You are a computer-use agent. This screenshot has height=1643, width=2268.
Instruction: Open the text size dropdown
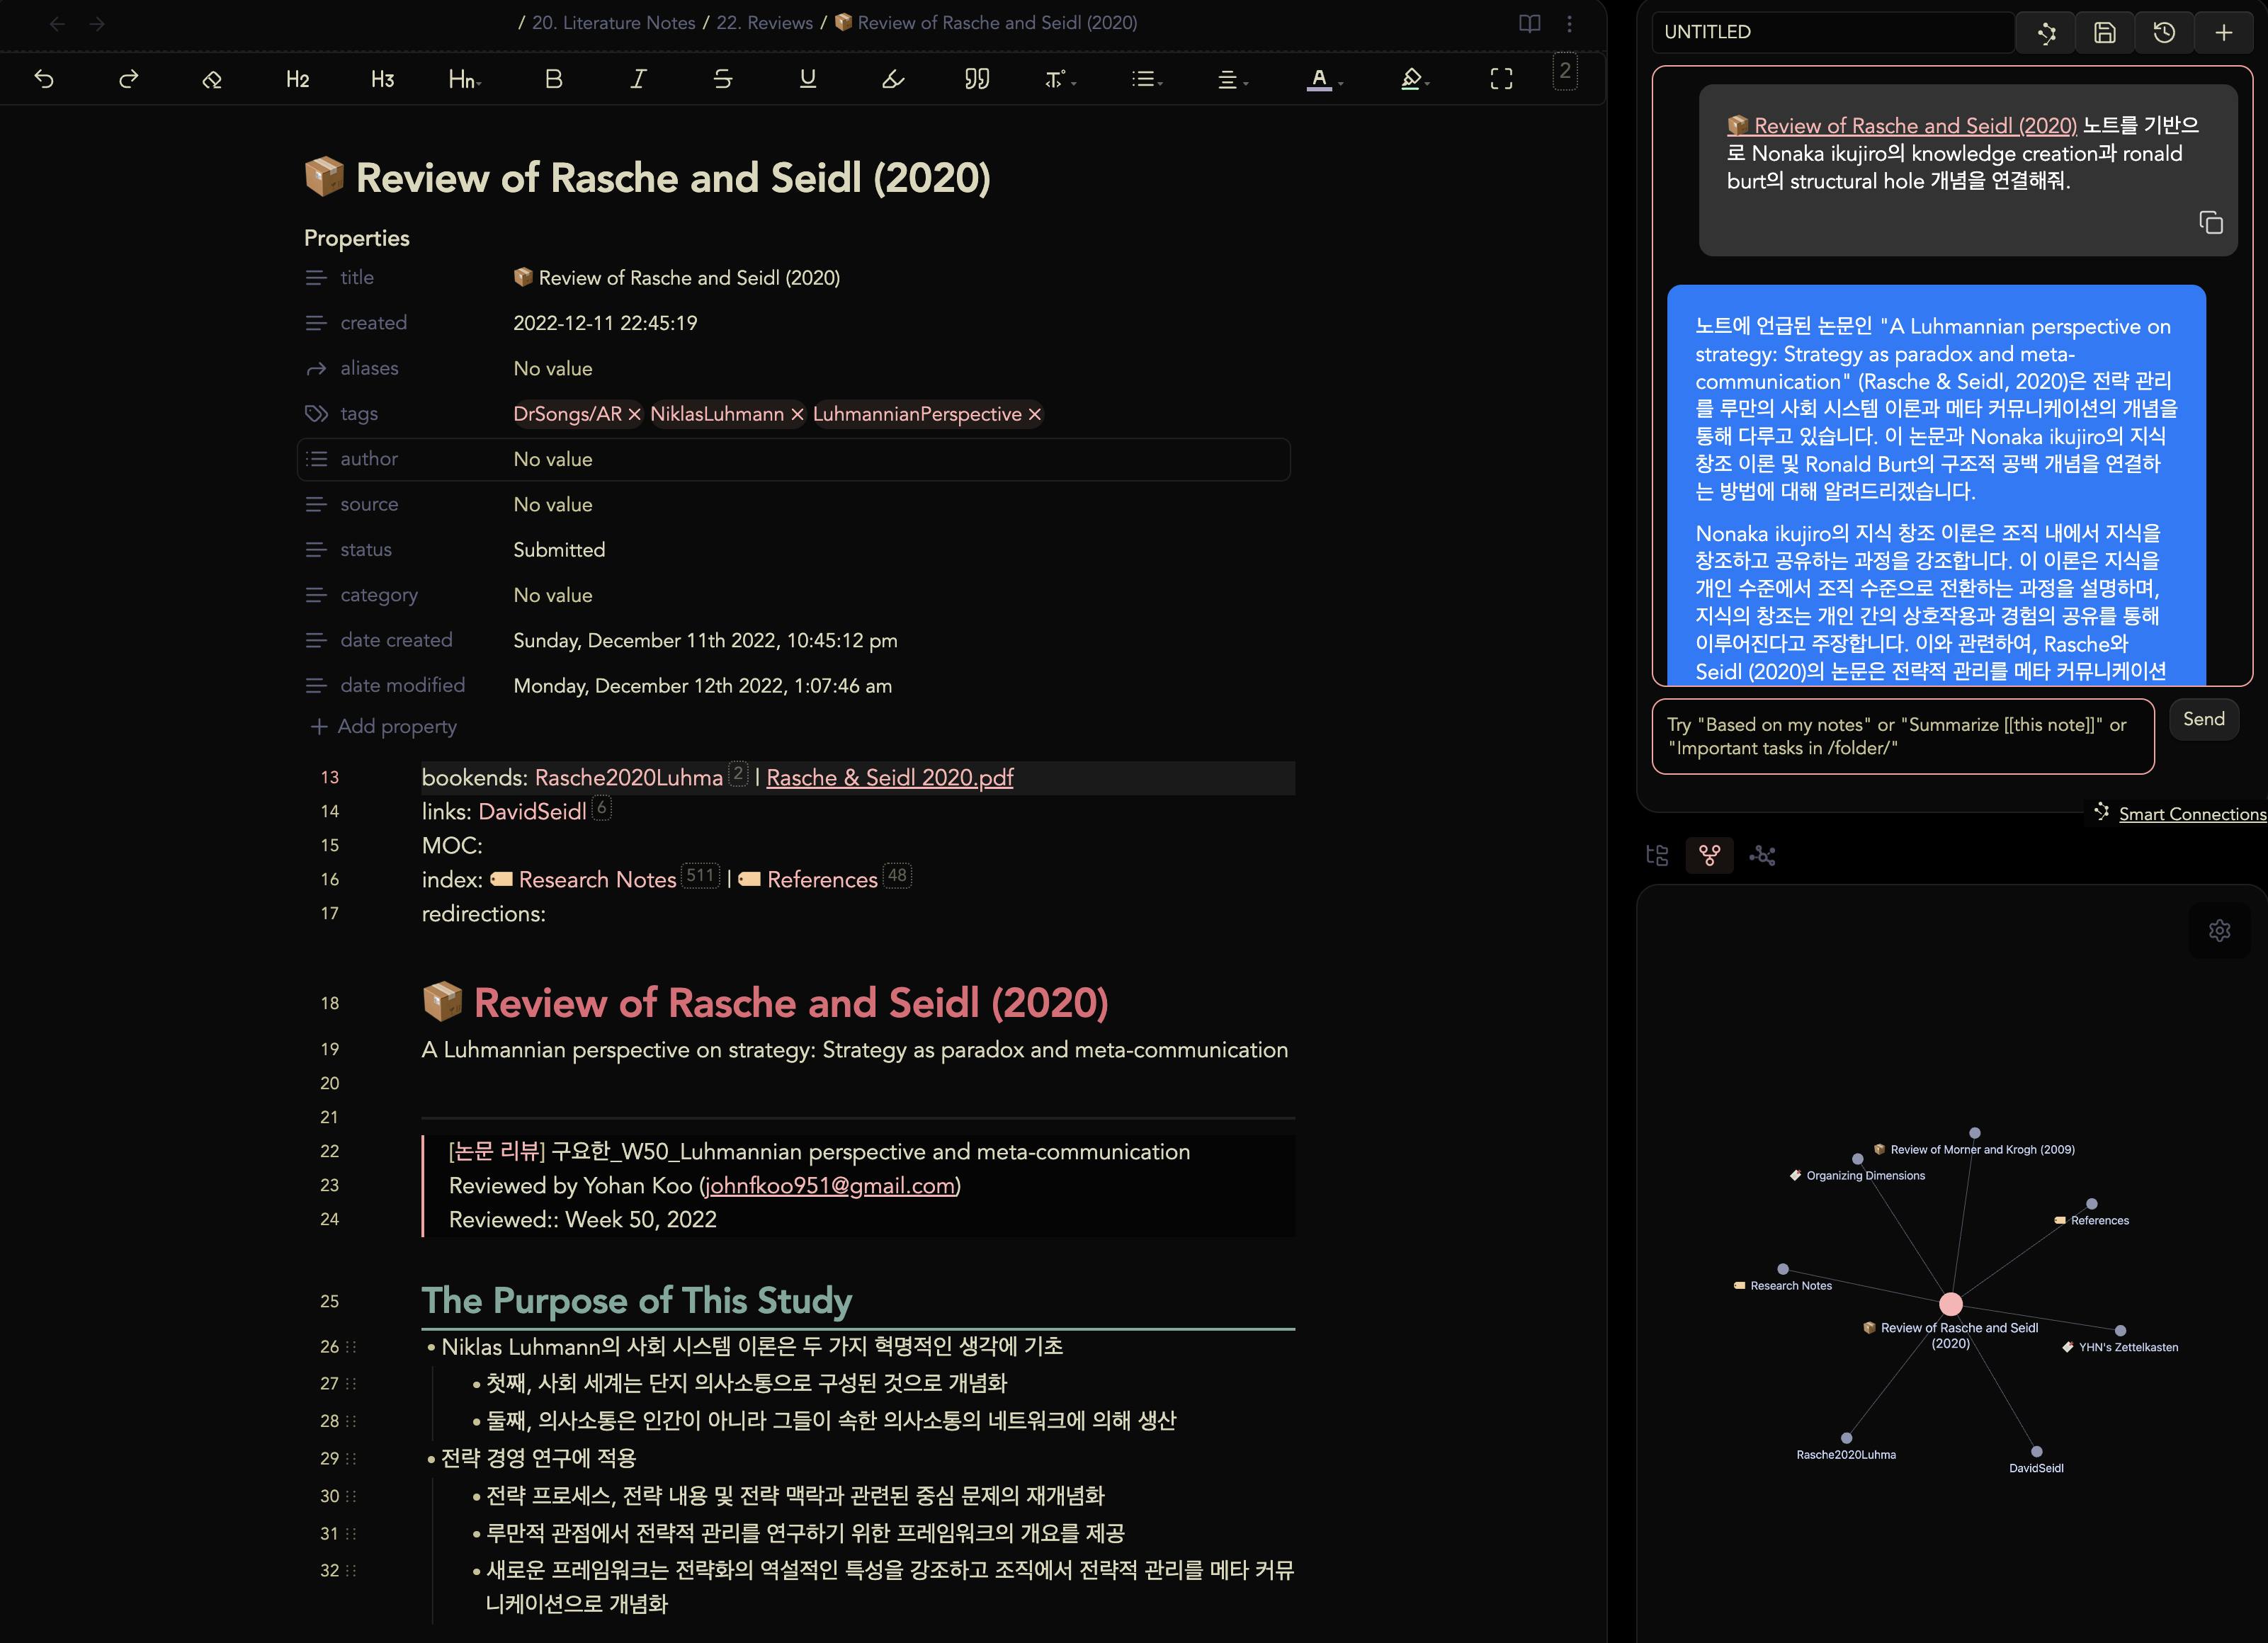[x=1060, y=79]
